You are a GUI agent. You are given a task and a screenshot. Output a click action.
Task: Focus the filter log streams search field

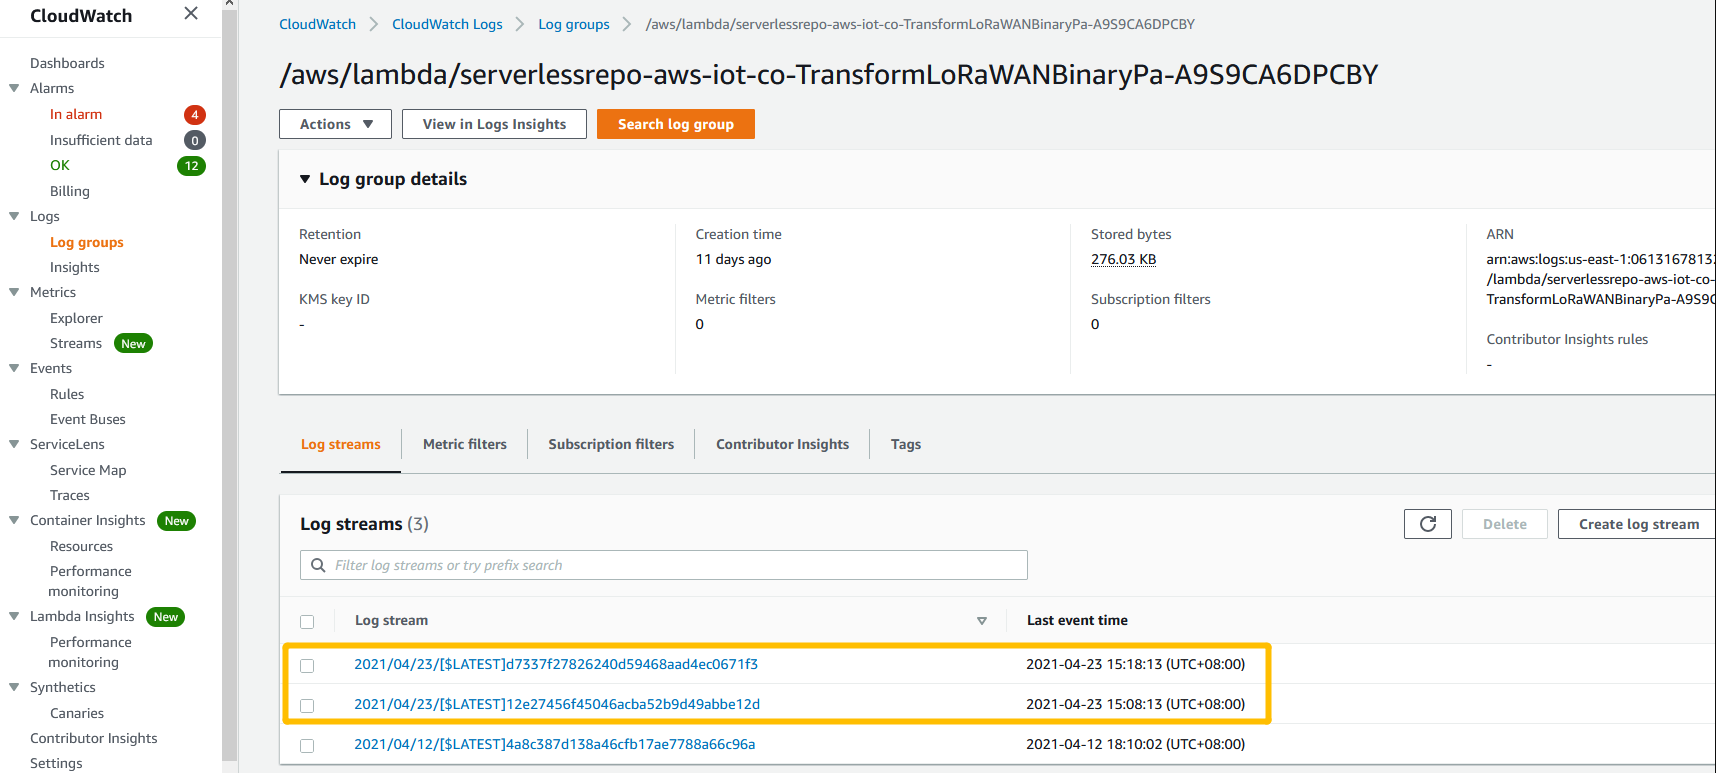click(664, 565)
